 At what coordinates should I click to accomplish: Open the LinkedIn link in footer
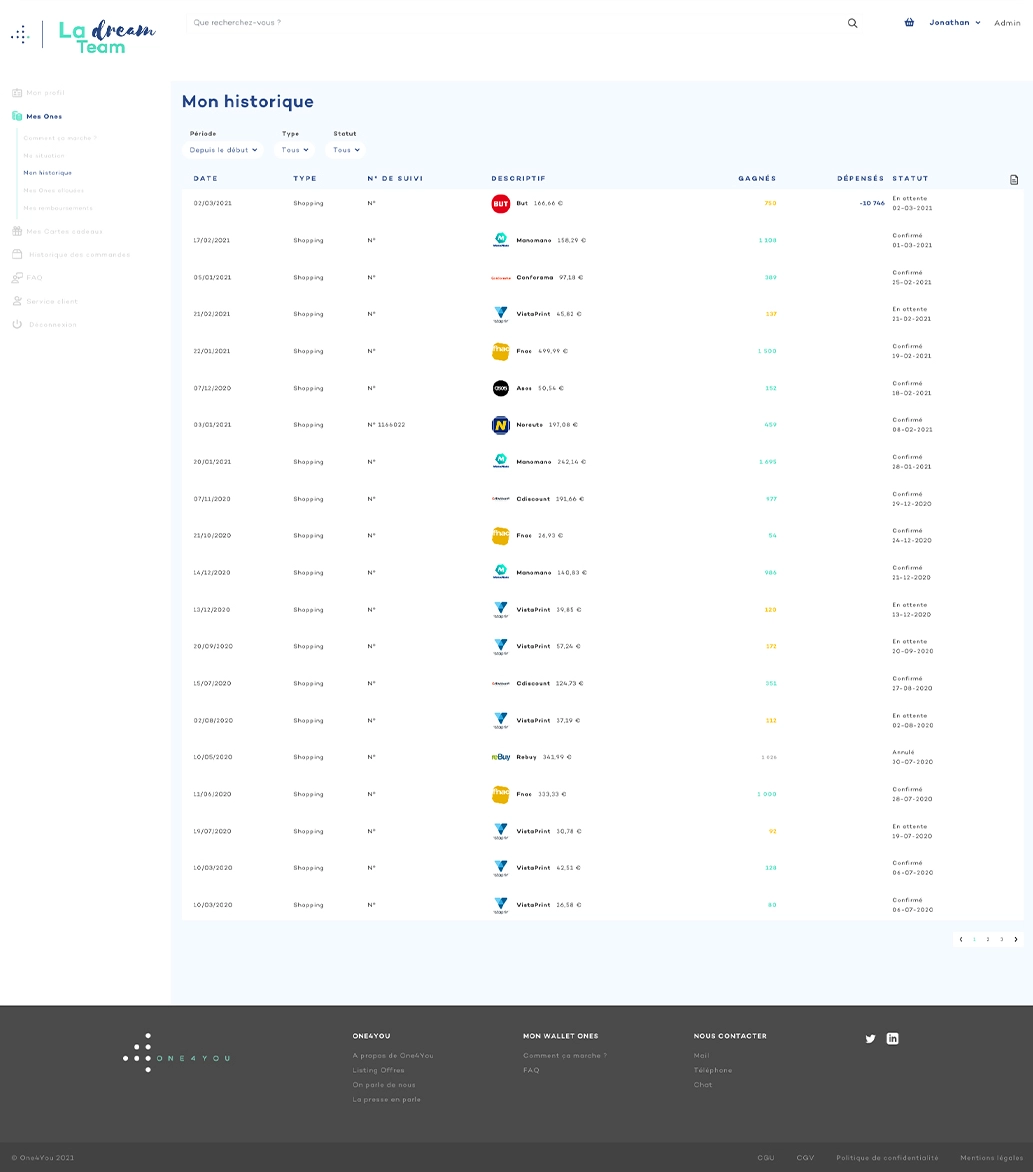click(892, 1038)
